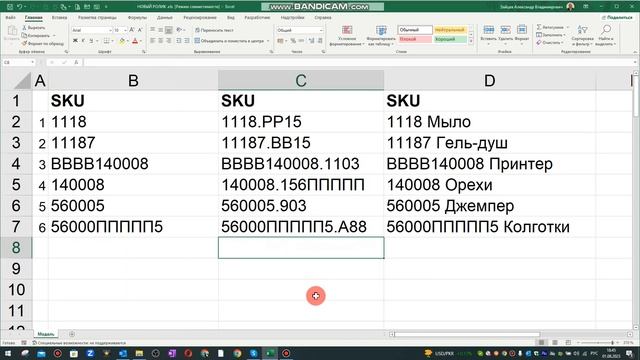
Task: Increase font size with larger A
Action: [x=132, y=30]
